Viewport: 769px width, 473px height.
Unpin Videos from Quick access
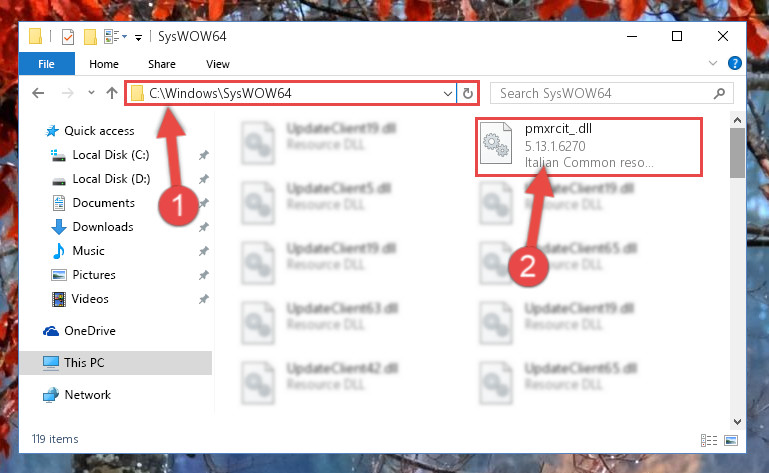point(204,299)
